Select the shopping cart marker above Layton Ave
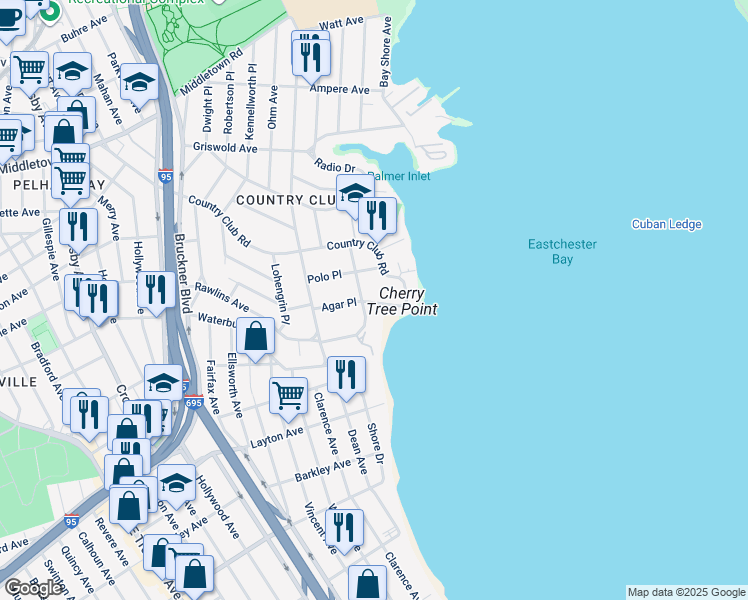The image size is (748, 600). coord(288,395)
